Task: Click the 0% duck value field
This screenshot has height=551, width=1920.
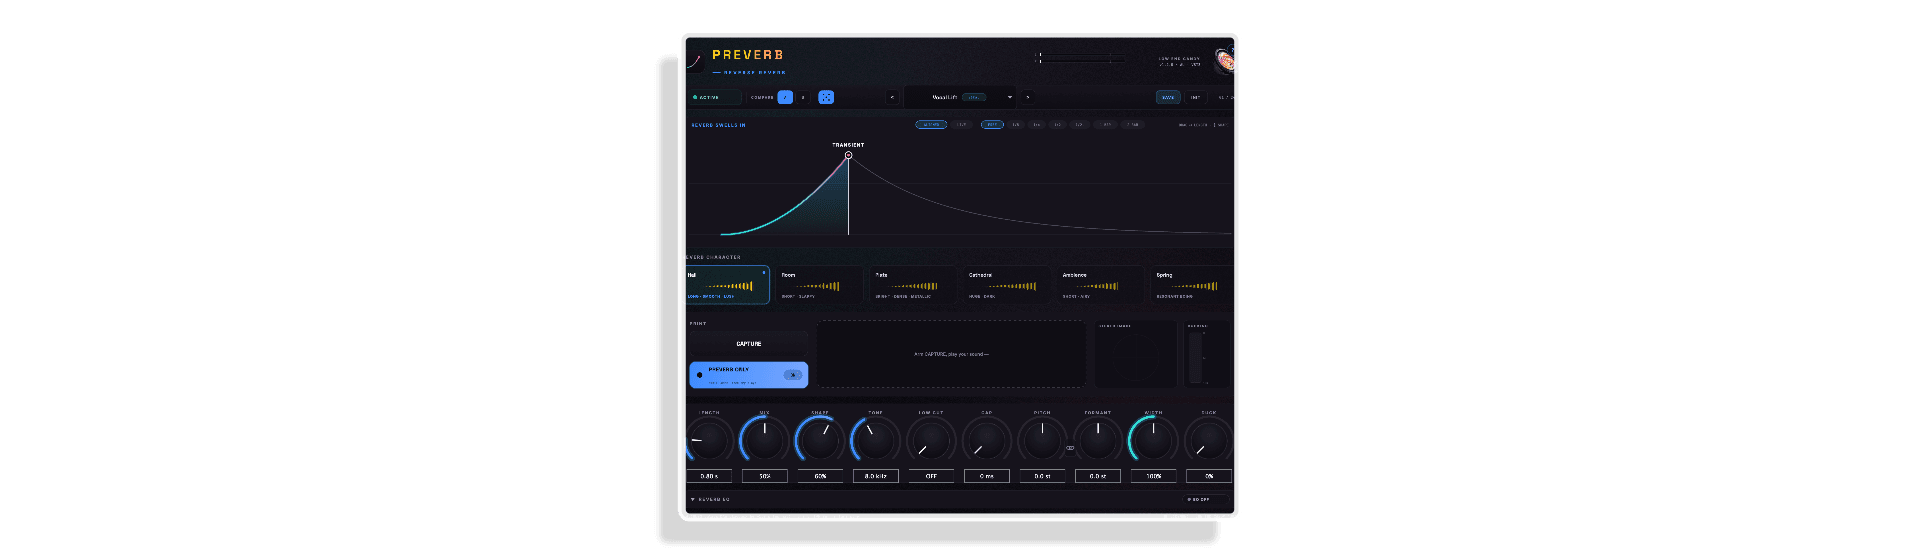Action: (x=1209, y=476)
